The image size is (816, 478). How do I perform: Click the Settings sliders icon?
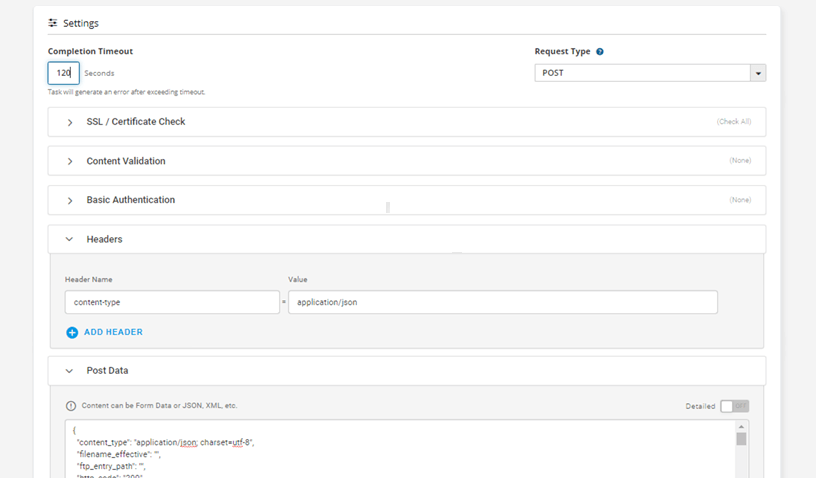(53, 23)
